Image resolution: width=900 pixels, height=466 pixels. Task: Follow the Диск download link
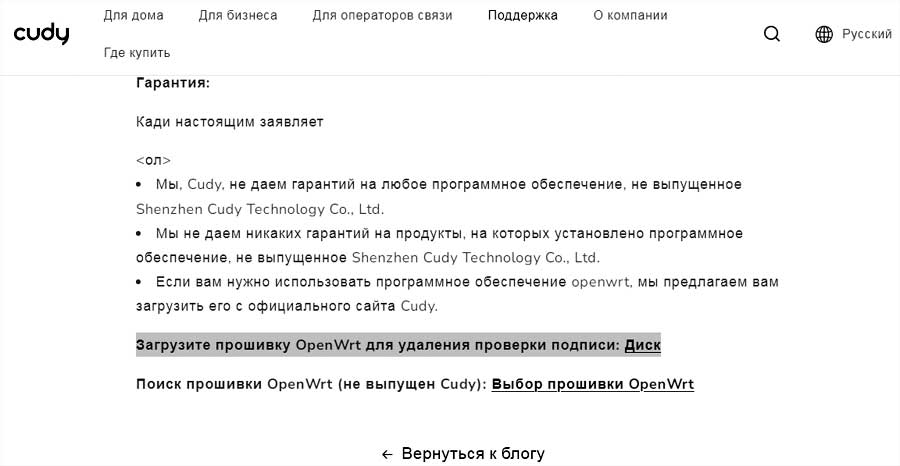[642, 345]
